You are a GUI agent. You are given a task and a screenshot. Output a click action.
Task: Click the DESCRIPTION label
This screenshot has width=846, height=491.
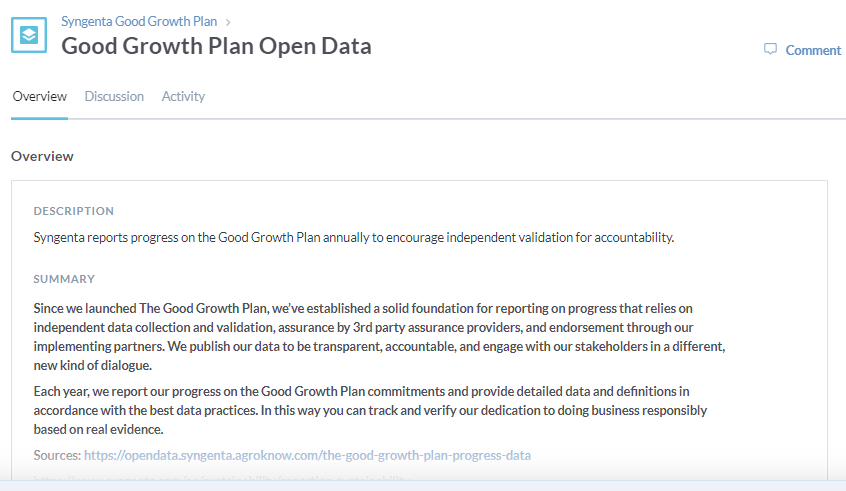coord(73,211)
